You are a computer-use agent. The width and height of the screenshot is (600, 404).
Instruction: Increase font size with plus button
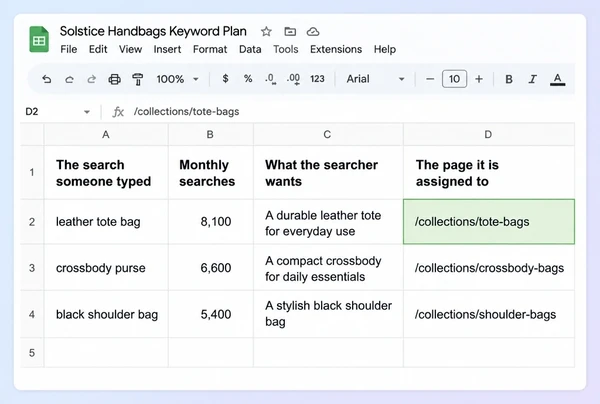(479, 79)
